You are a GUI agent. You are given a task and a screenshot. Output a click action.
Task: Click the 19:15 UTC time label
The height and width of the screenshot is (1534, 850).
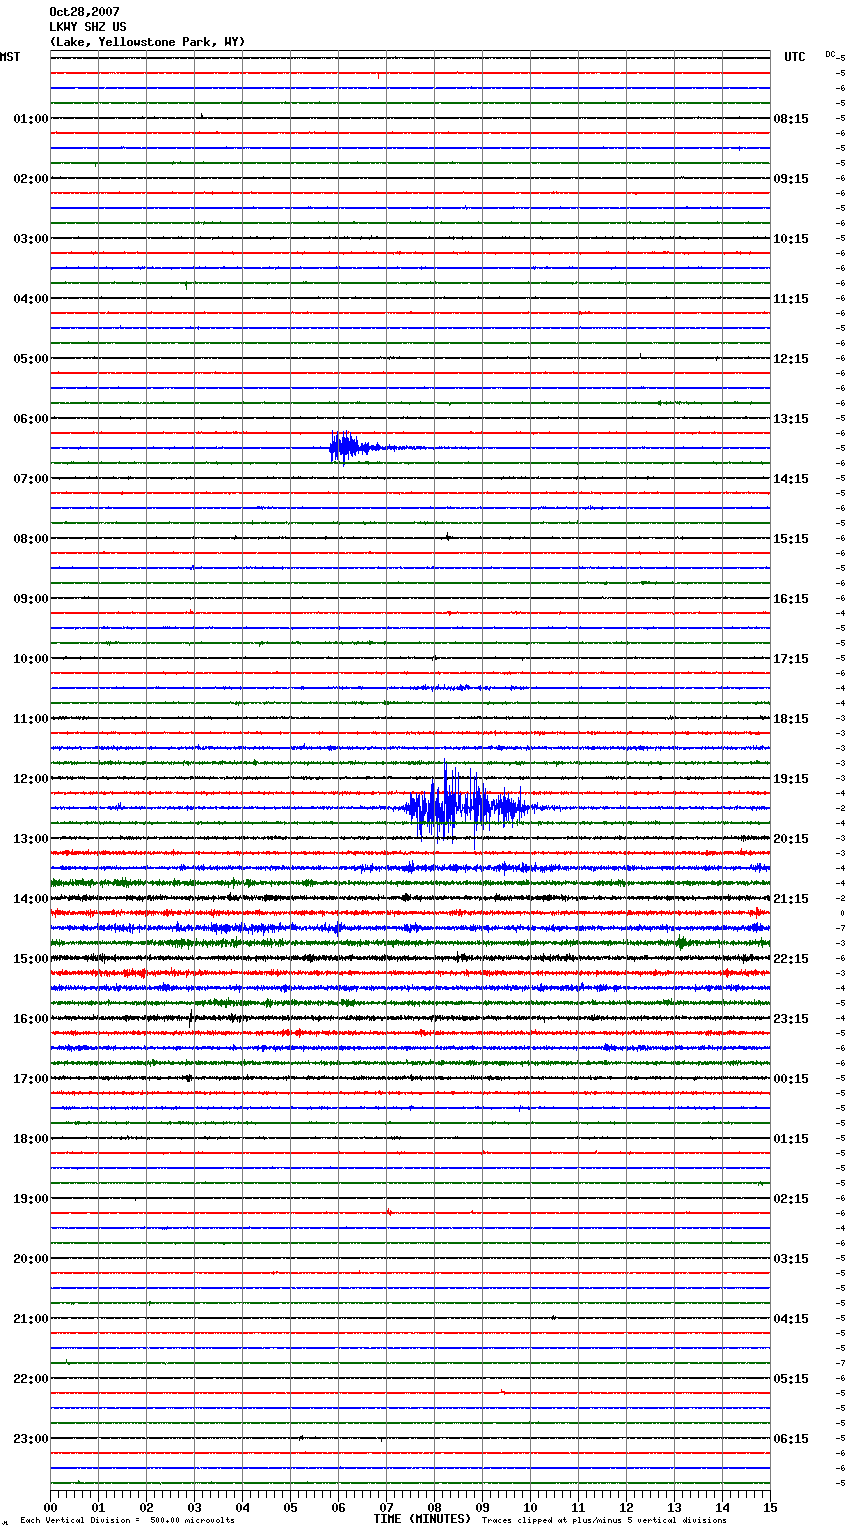(x=791, y=779)
